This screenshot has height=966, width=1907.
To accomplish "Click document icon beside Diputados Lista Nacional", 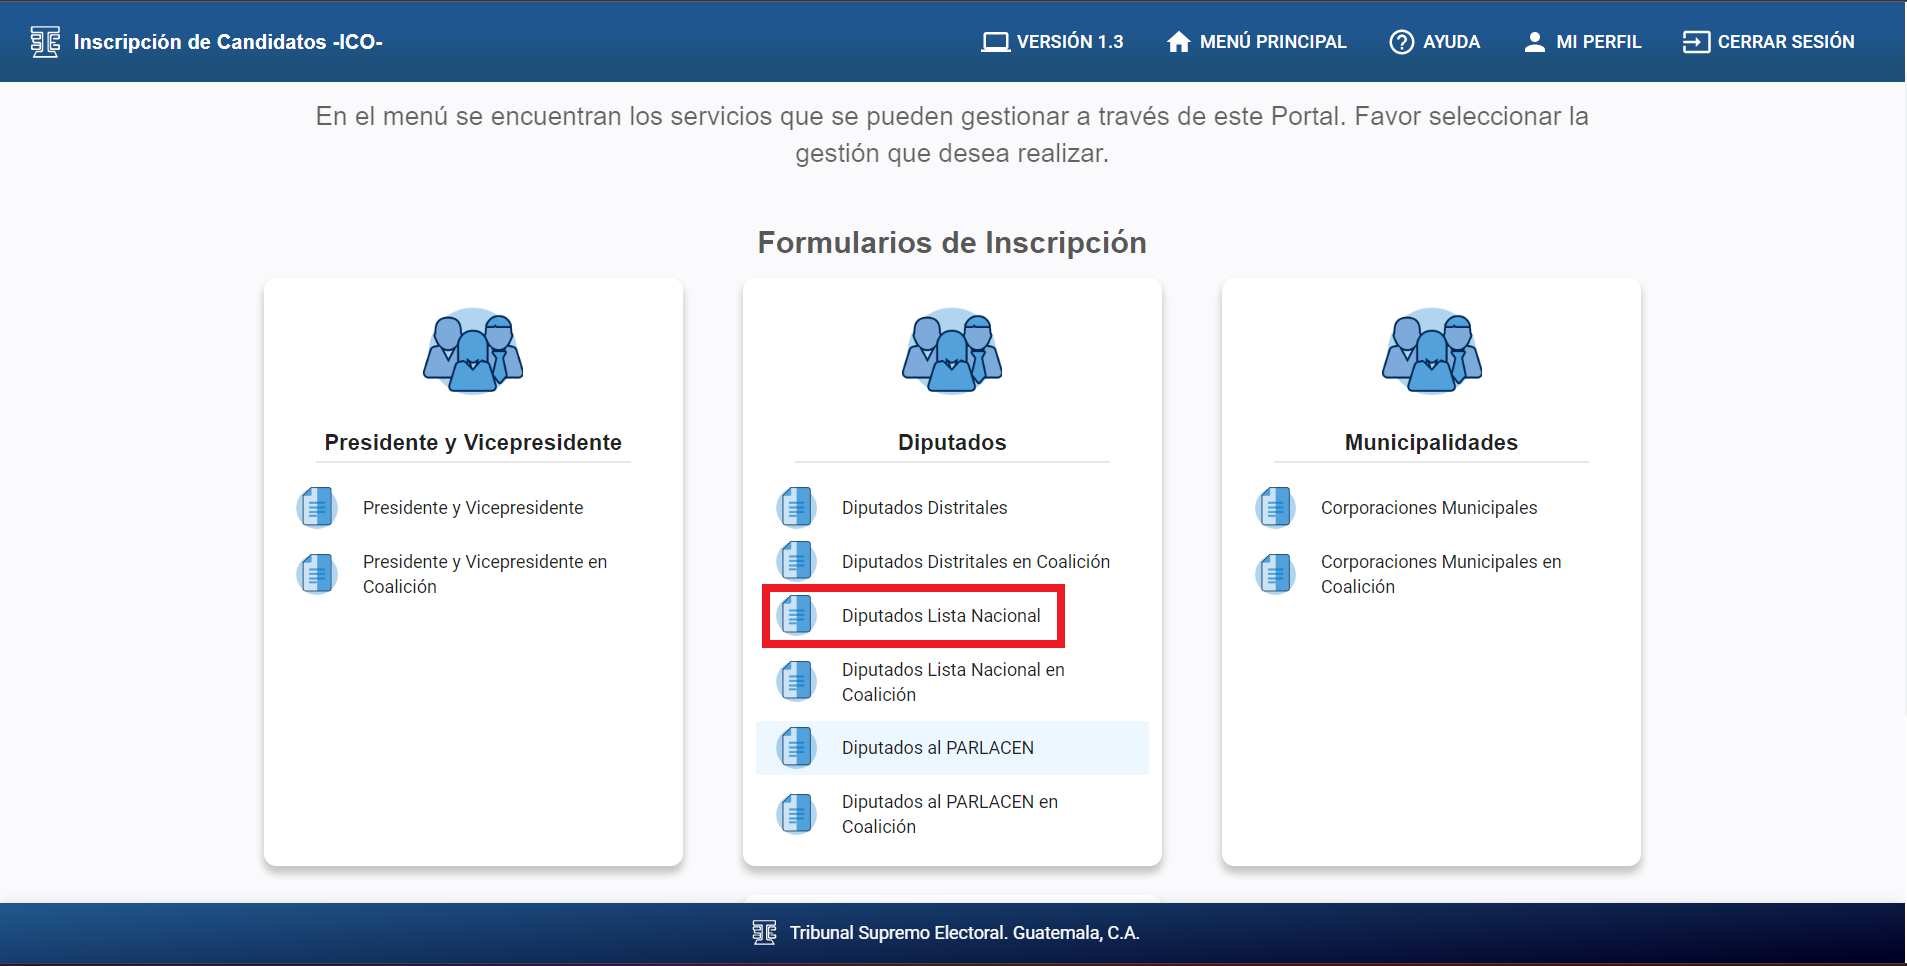I will [x=796, y=615].
